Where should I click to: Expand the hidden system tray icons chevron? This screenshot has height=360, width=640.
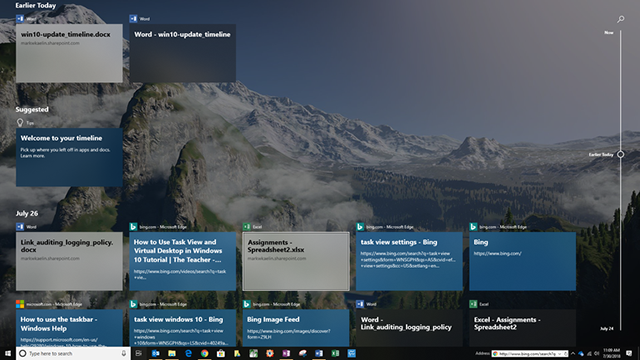click(x=573, y=353)
